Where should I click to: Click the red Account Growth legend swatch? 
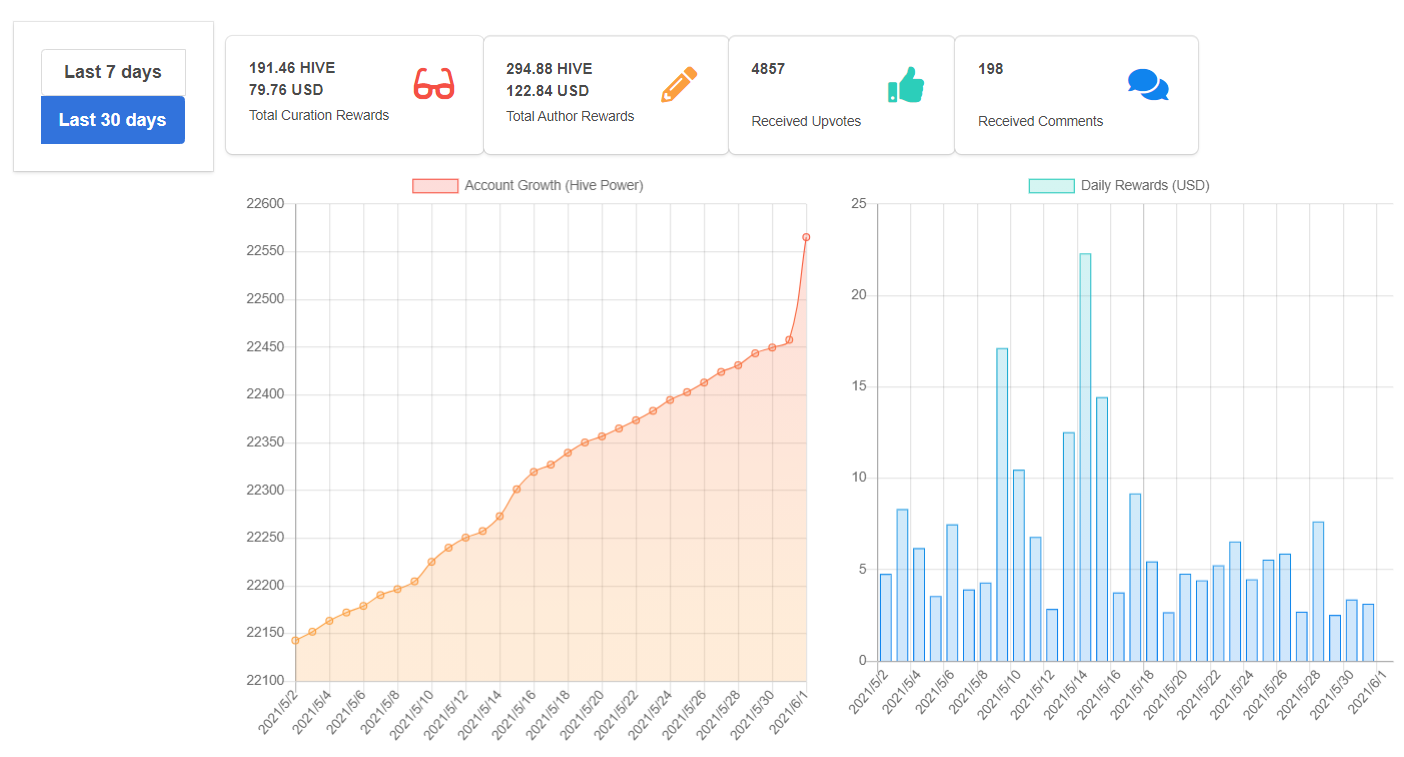tap(435, 185)
